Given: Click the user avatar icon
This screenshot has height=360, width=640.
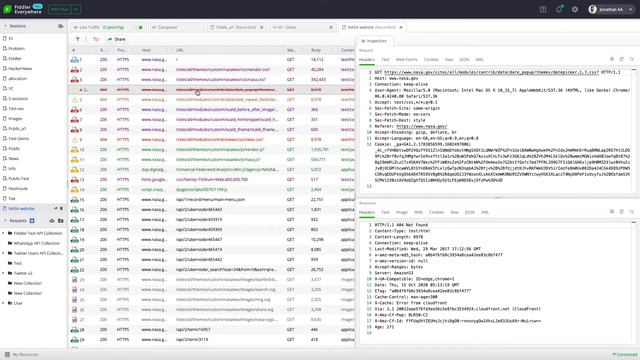Looking at the screenshot, I should tap(593, 9).
